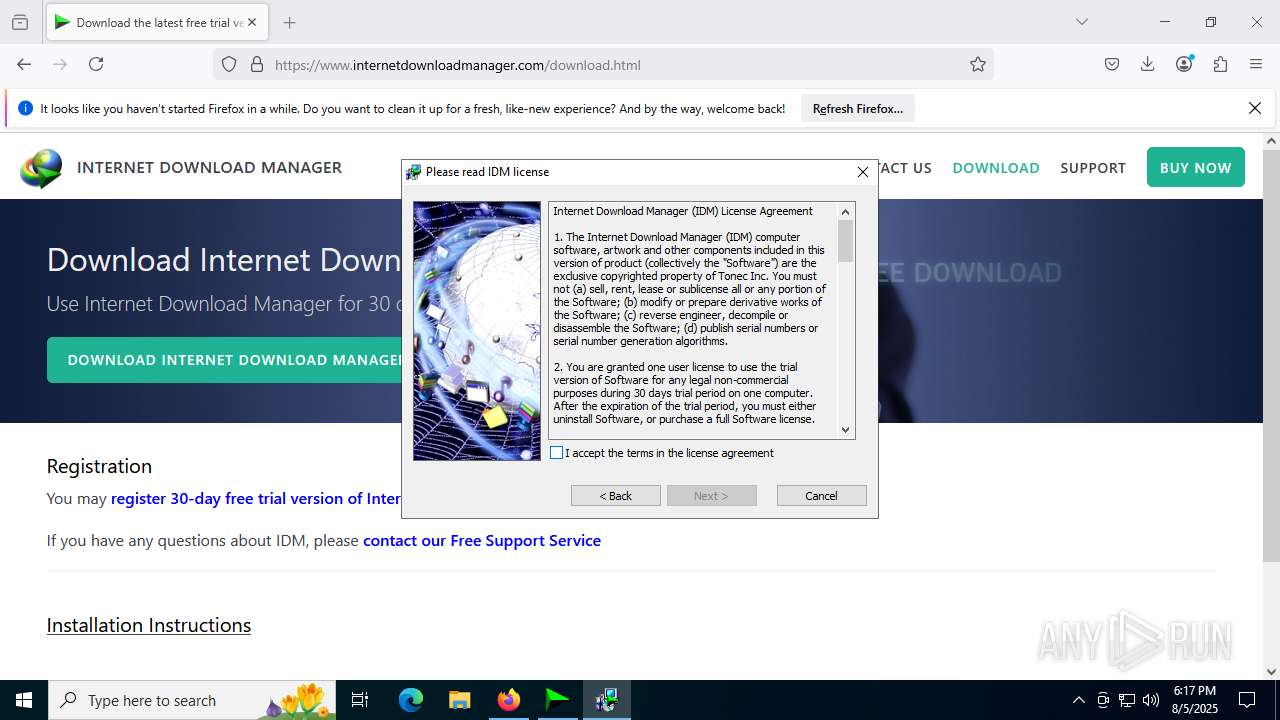The image size is (1280, 720).
Task: Open Firefox account icon
Action: click(x=1184, y=64)
